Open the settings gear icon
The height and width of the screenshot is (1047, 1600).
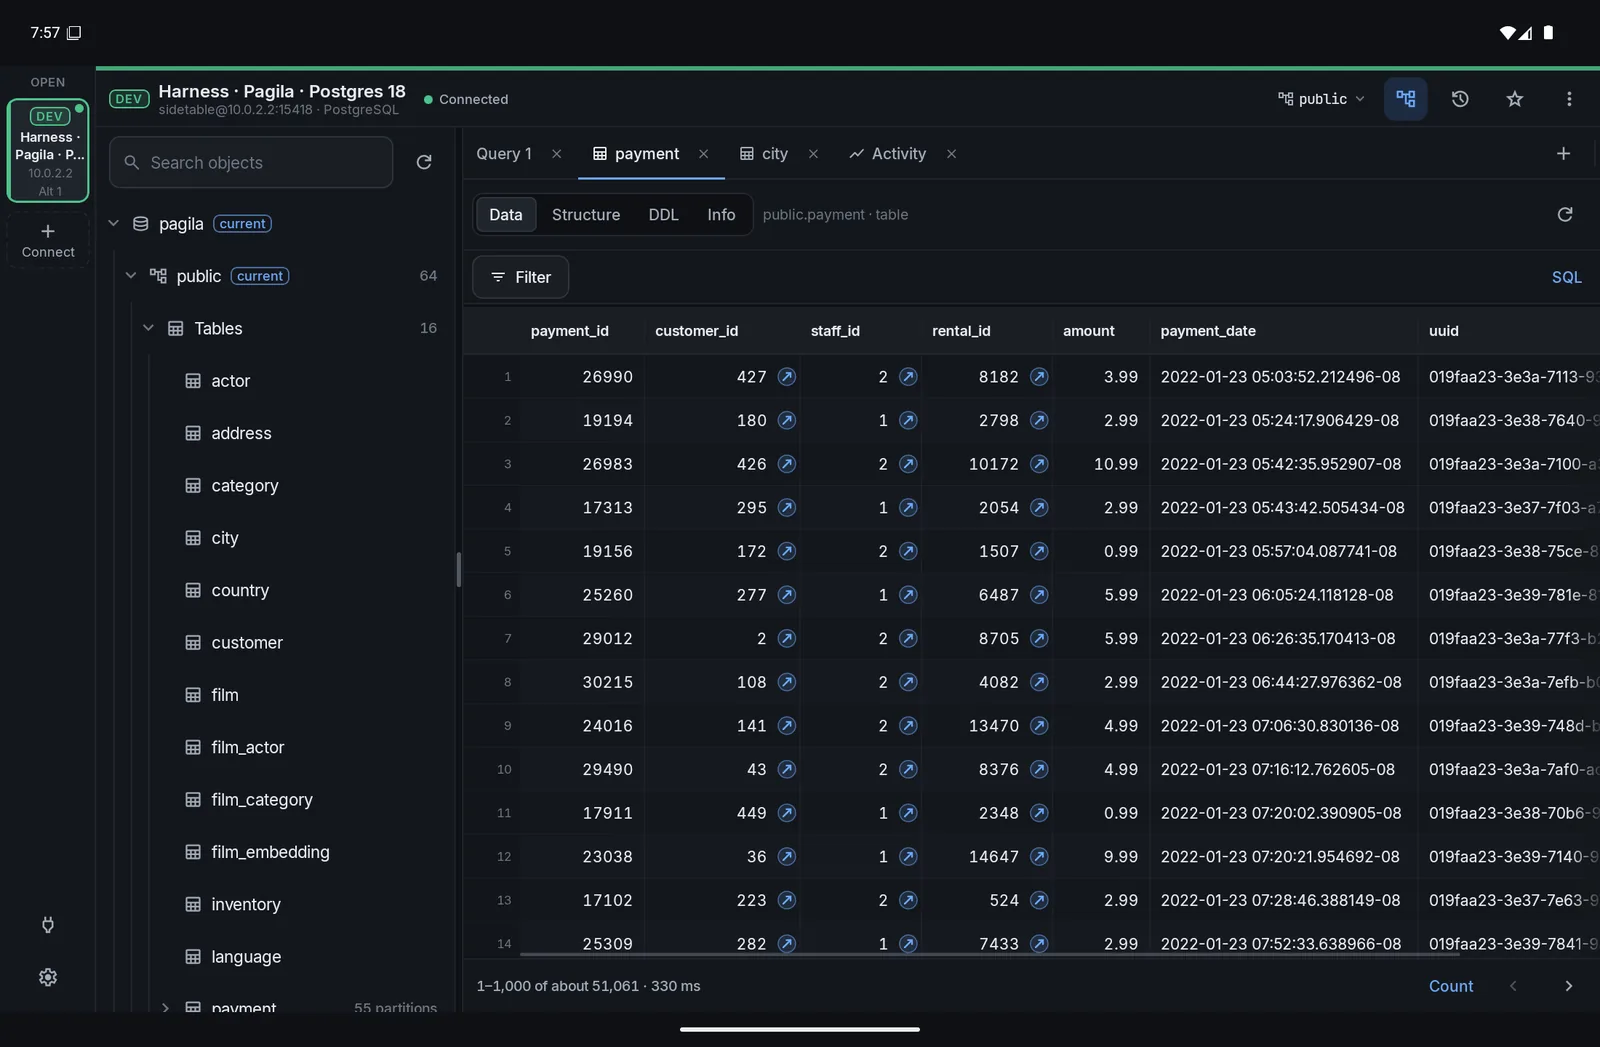(48, 977)
